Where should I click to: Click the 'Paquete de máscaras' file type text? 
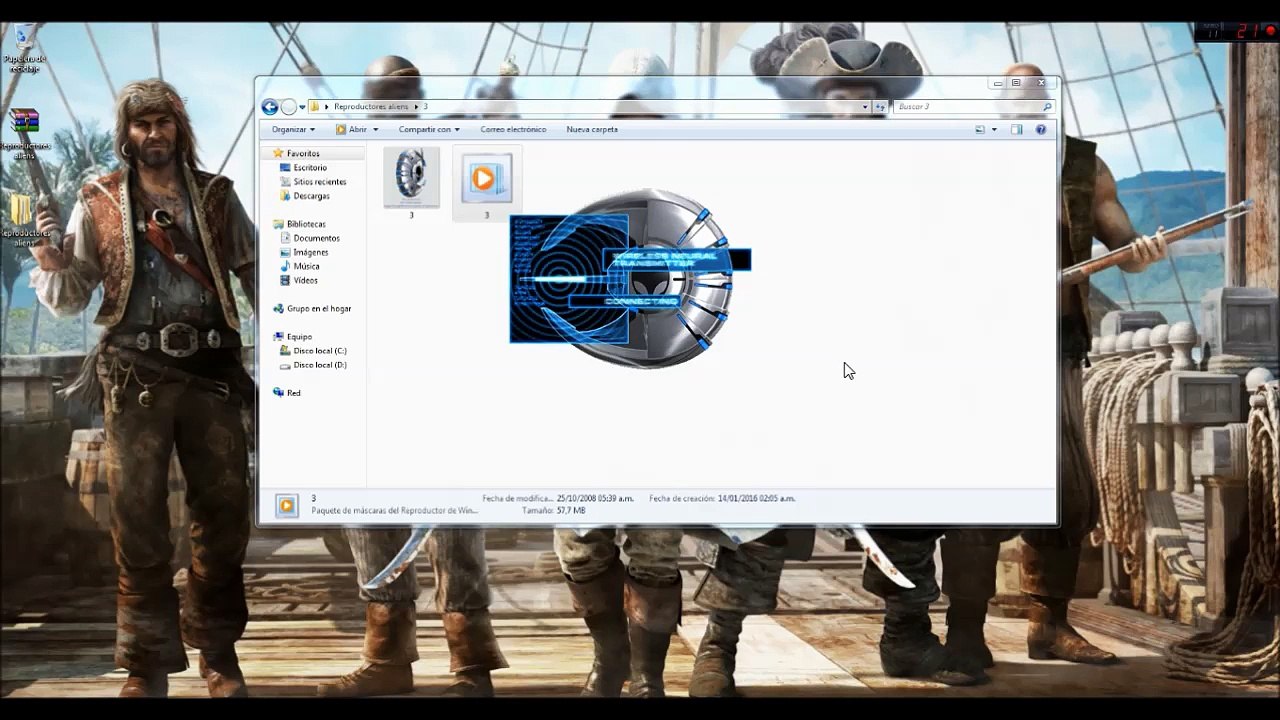[x=394, y=510]
